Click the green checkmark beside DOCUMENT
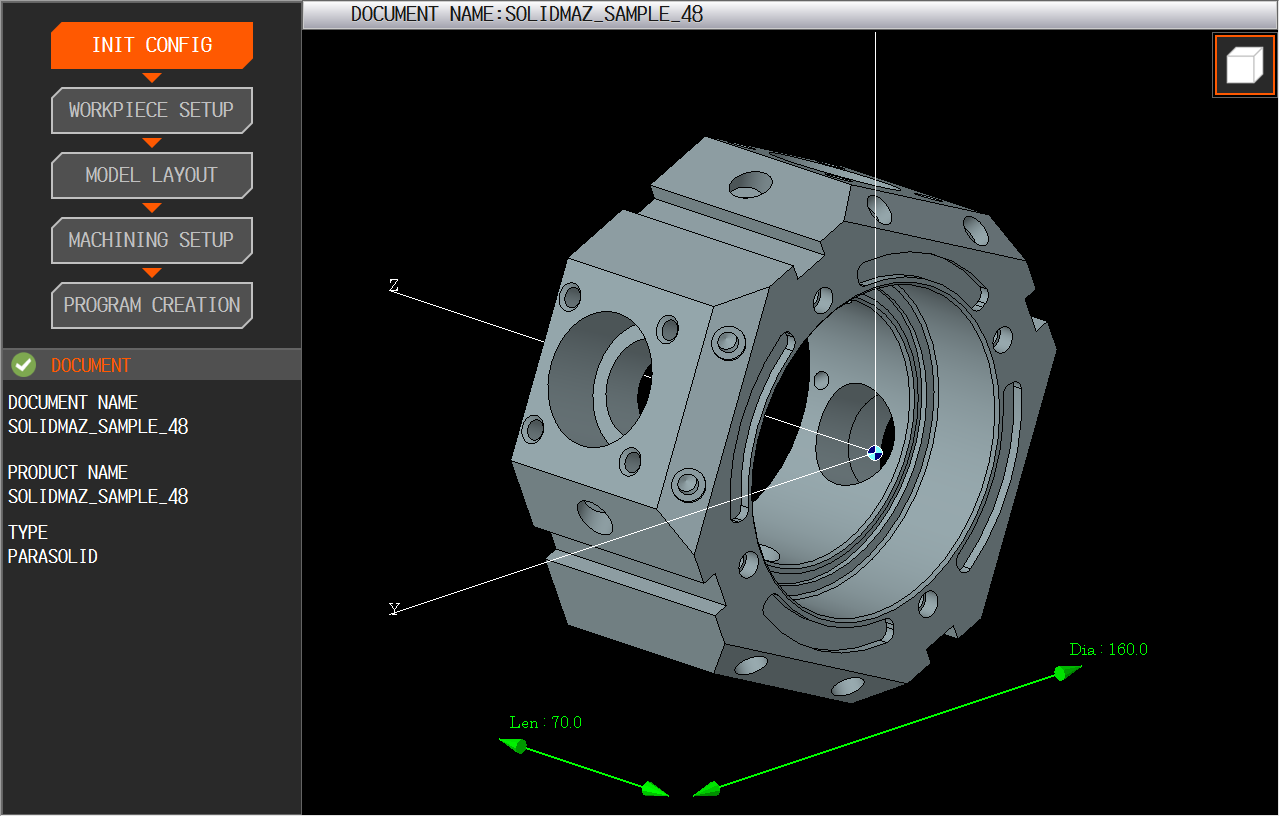1280x817 pixels. pyautogui.click(x=23, y=365)
